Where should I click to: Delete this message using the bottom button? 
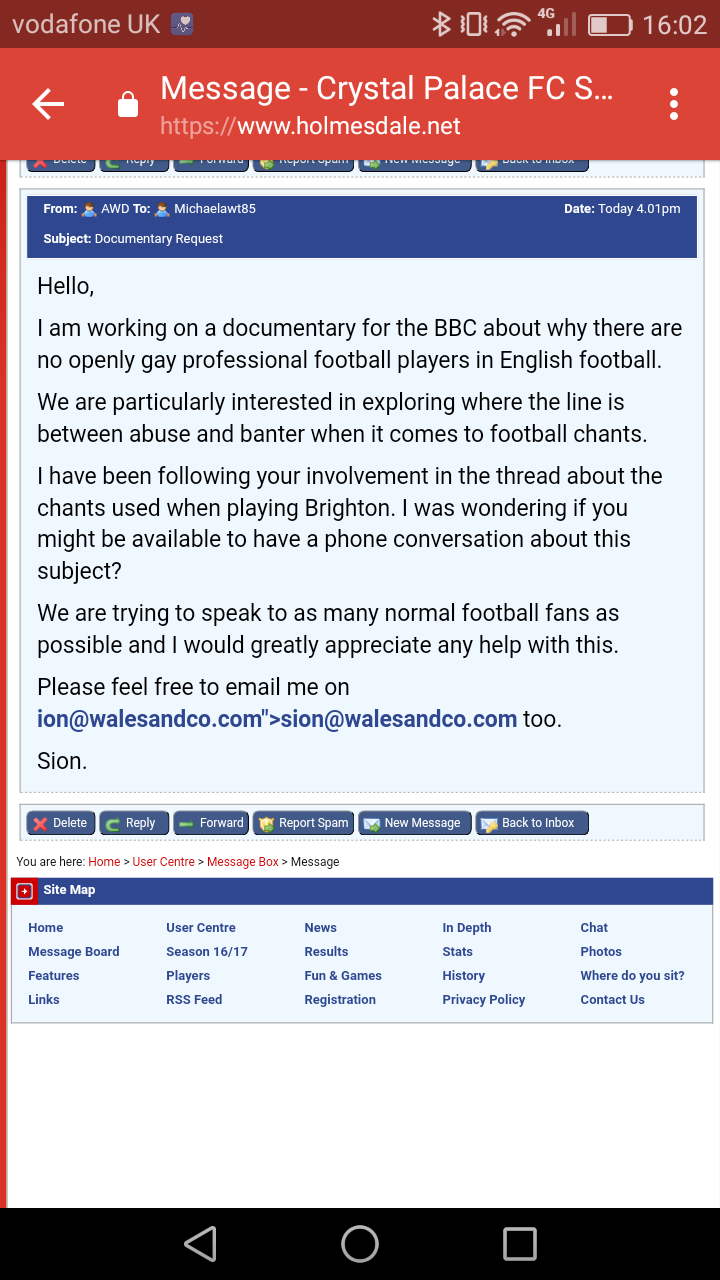(x=60, y=823)
